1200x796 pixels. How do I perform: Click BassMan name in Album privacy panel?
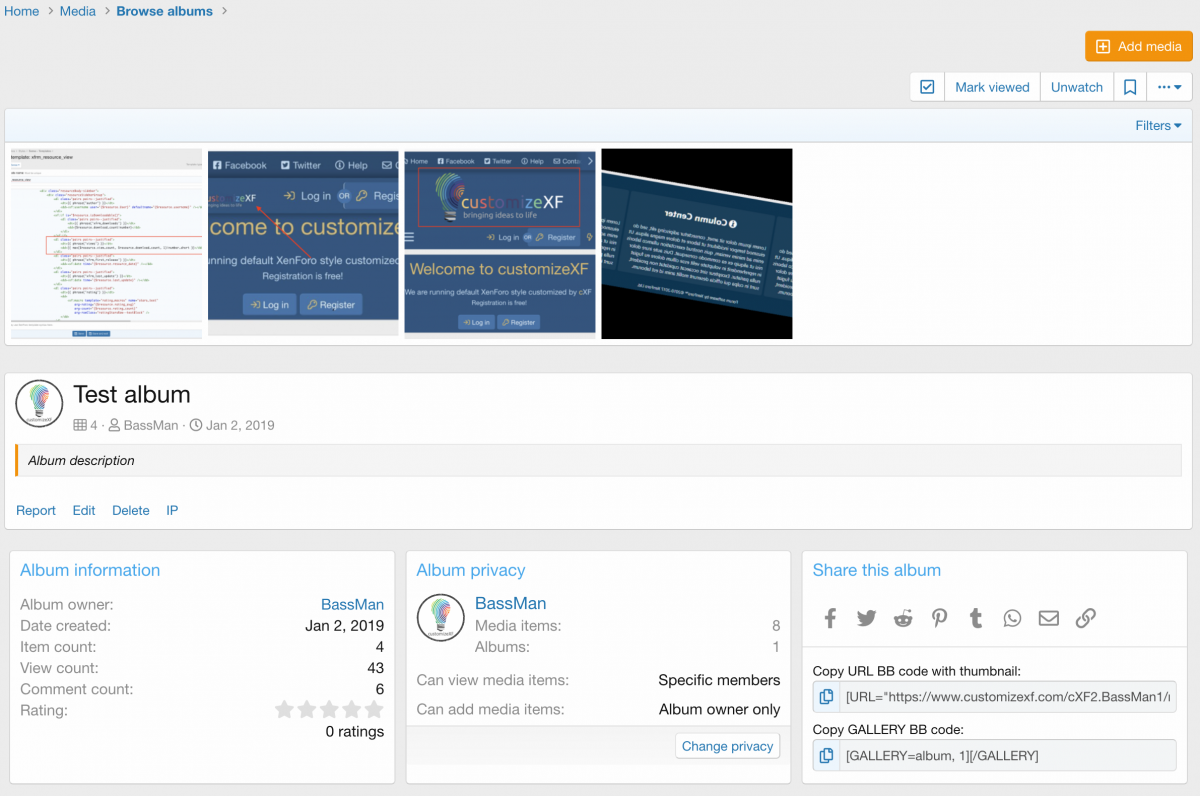(510, 603)
